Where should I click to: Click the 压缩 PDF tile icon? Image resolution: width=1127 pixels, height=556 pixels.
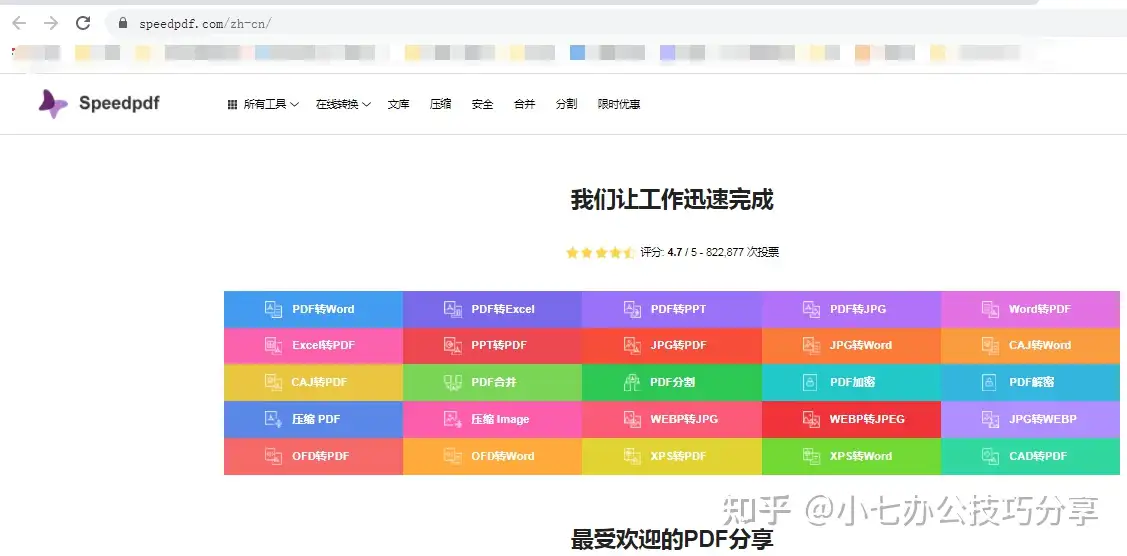tap(274, 419)
